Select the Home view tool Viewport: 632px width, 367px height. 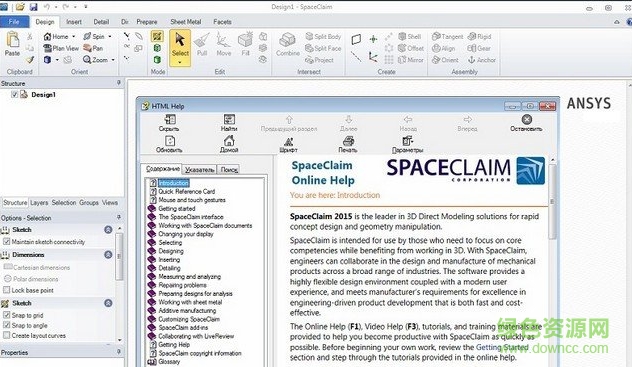(x=56, y=37)
